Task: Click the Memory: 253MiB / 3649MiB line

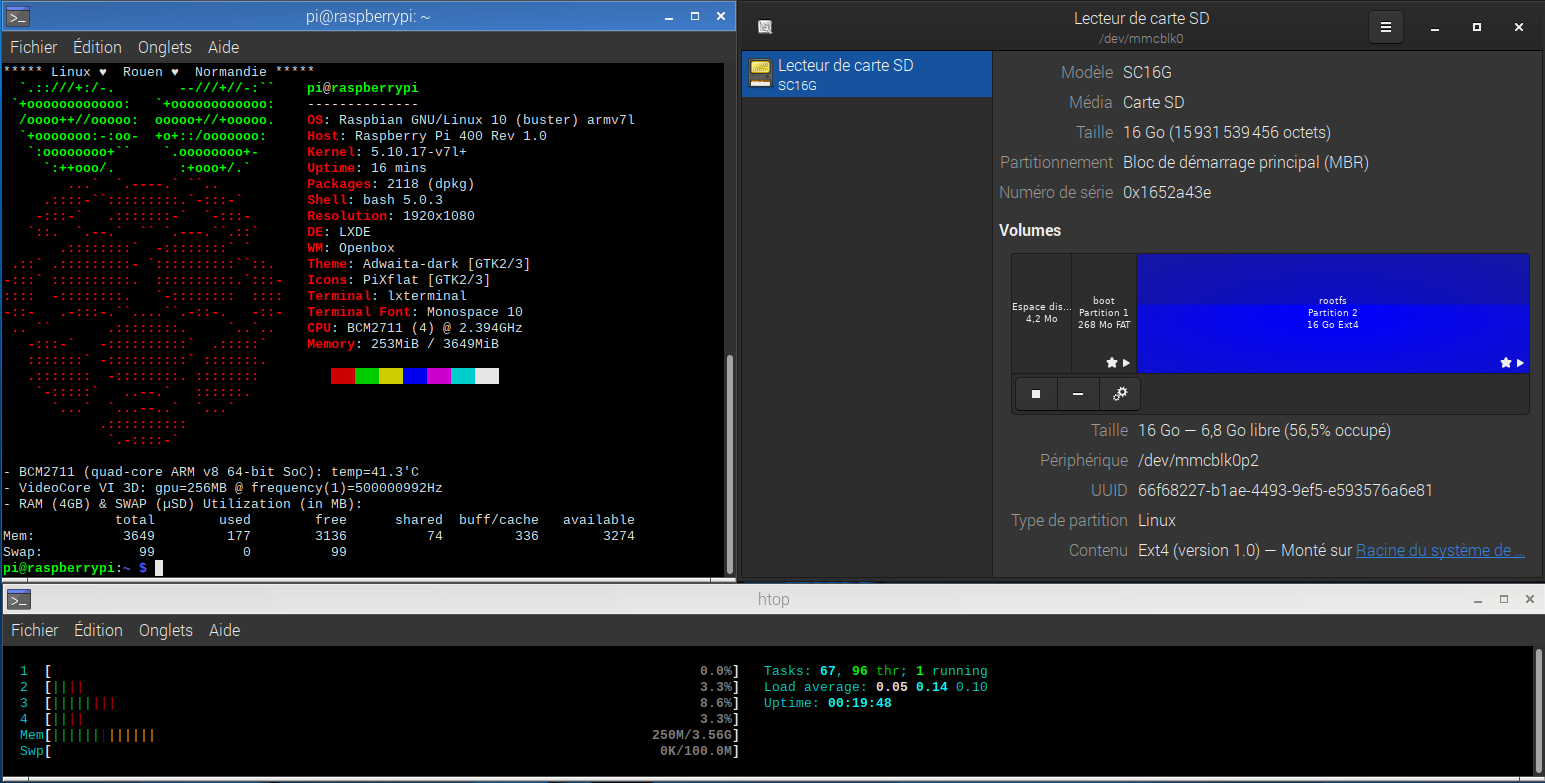Action: tap(403, 344)
